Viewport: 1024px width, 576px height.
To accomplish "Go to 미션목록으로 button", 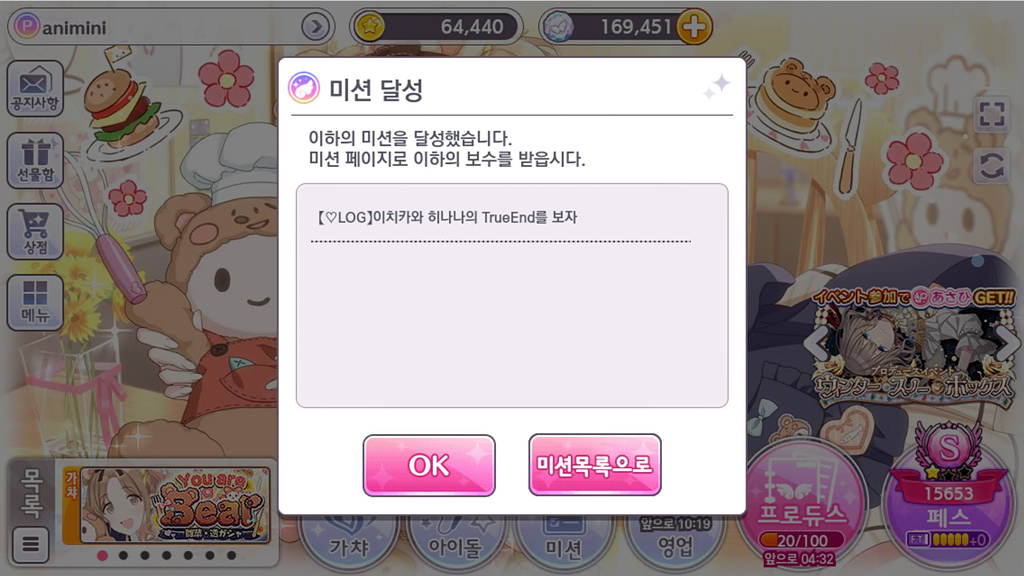I will (595, 464).
